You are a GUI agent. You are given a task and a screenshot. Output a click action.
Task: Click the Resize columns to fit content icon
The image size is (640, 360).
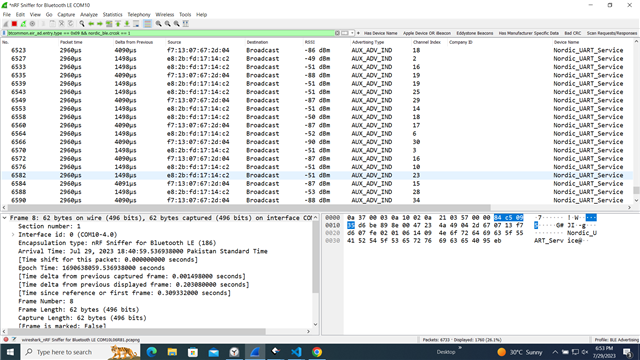pyautogui.click(x=186, y=24)
